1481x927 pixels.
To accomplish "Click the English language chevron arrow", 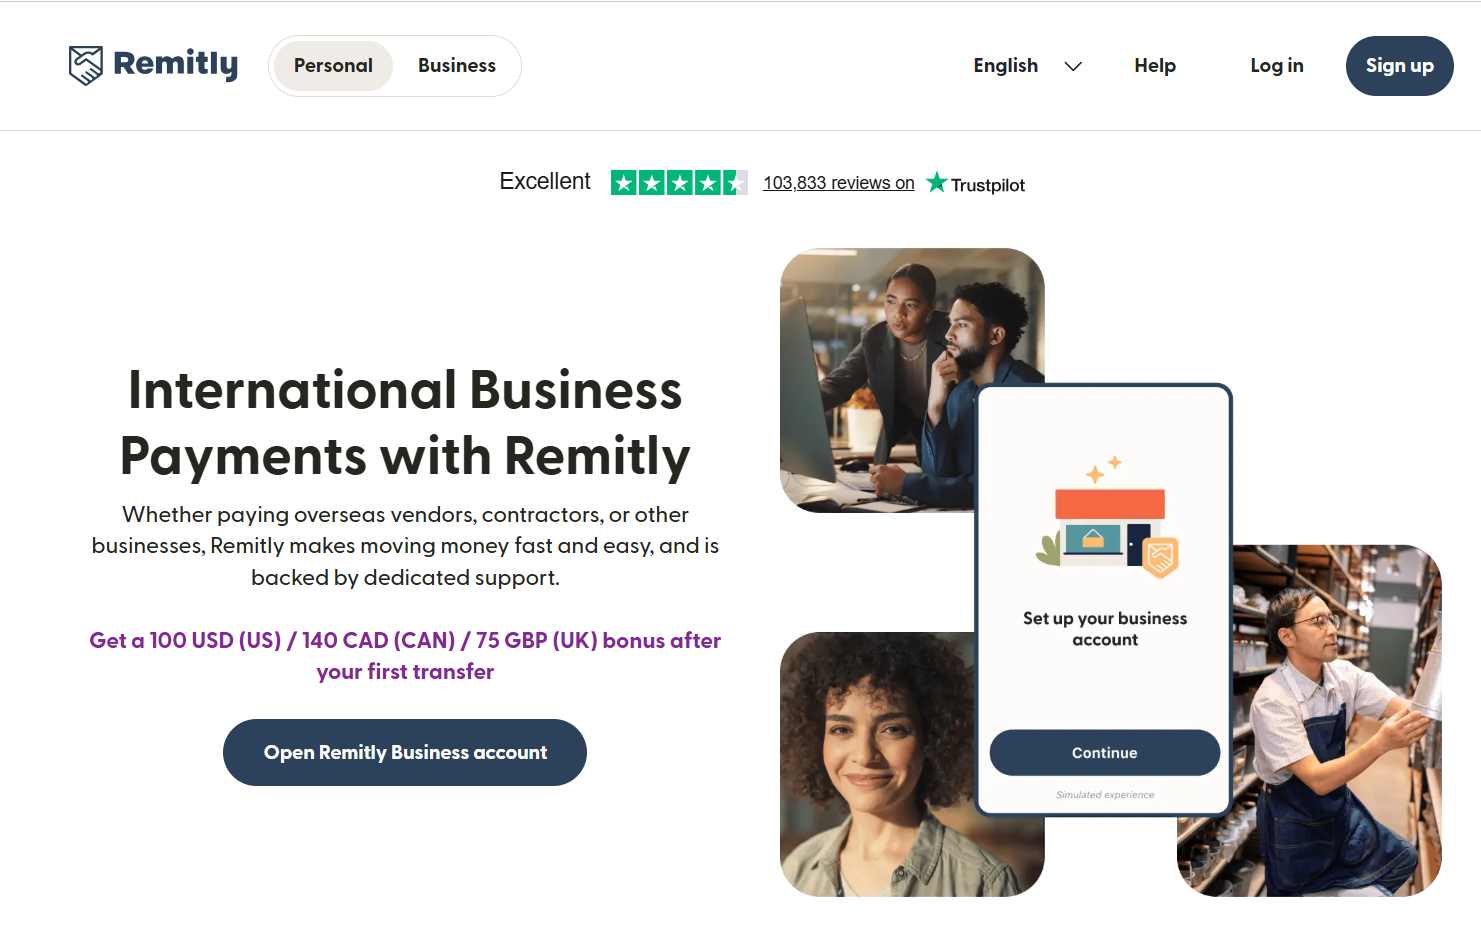I will (x=1073, y=66).
